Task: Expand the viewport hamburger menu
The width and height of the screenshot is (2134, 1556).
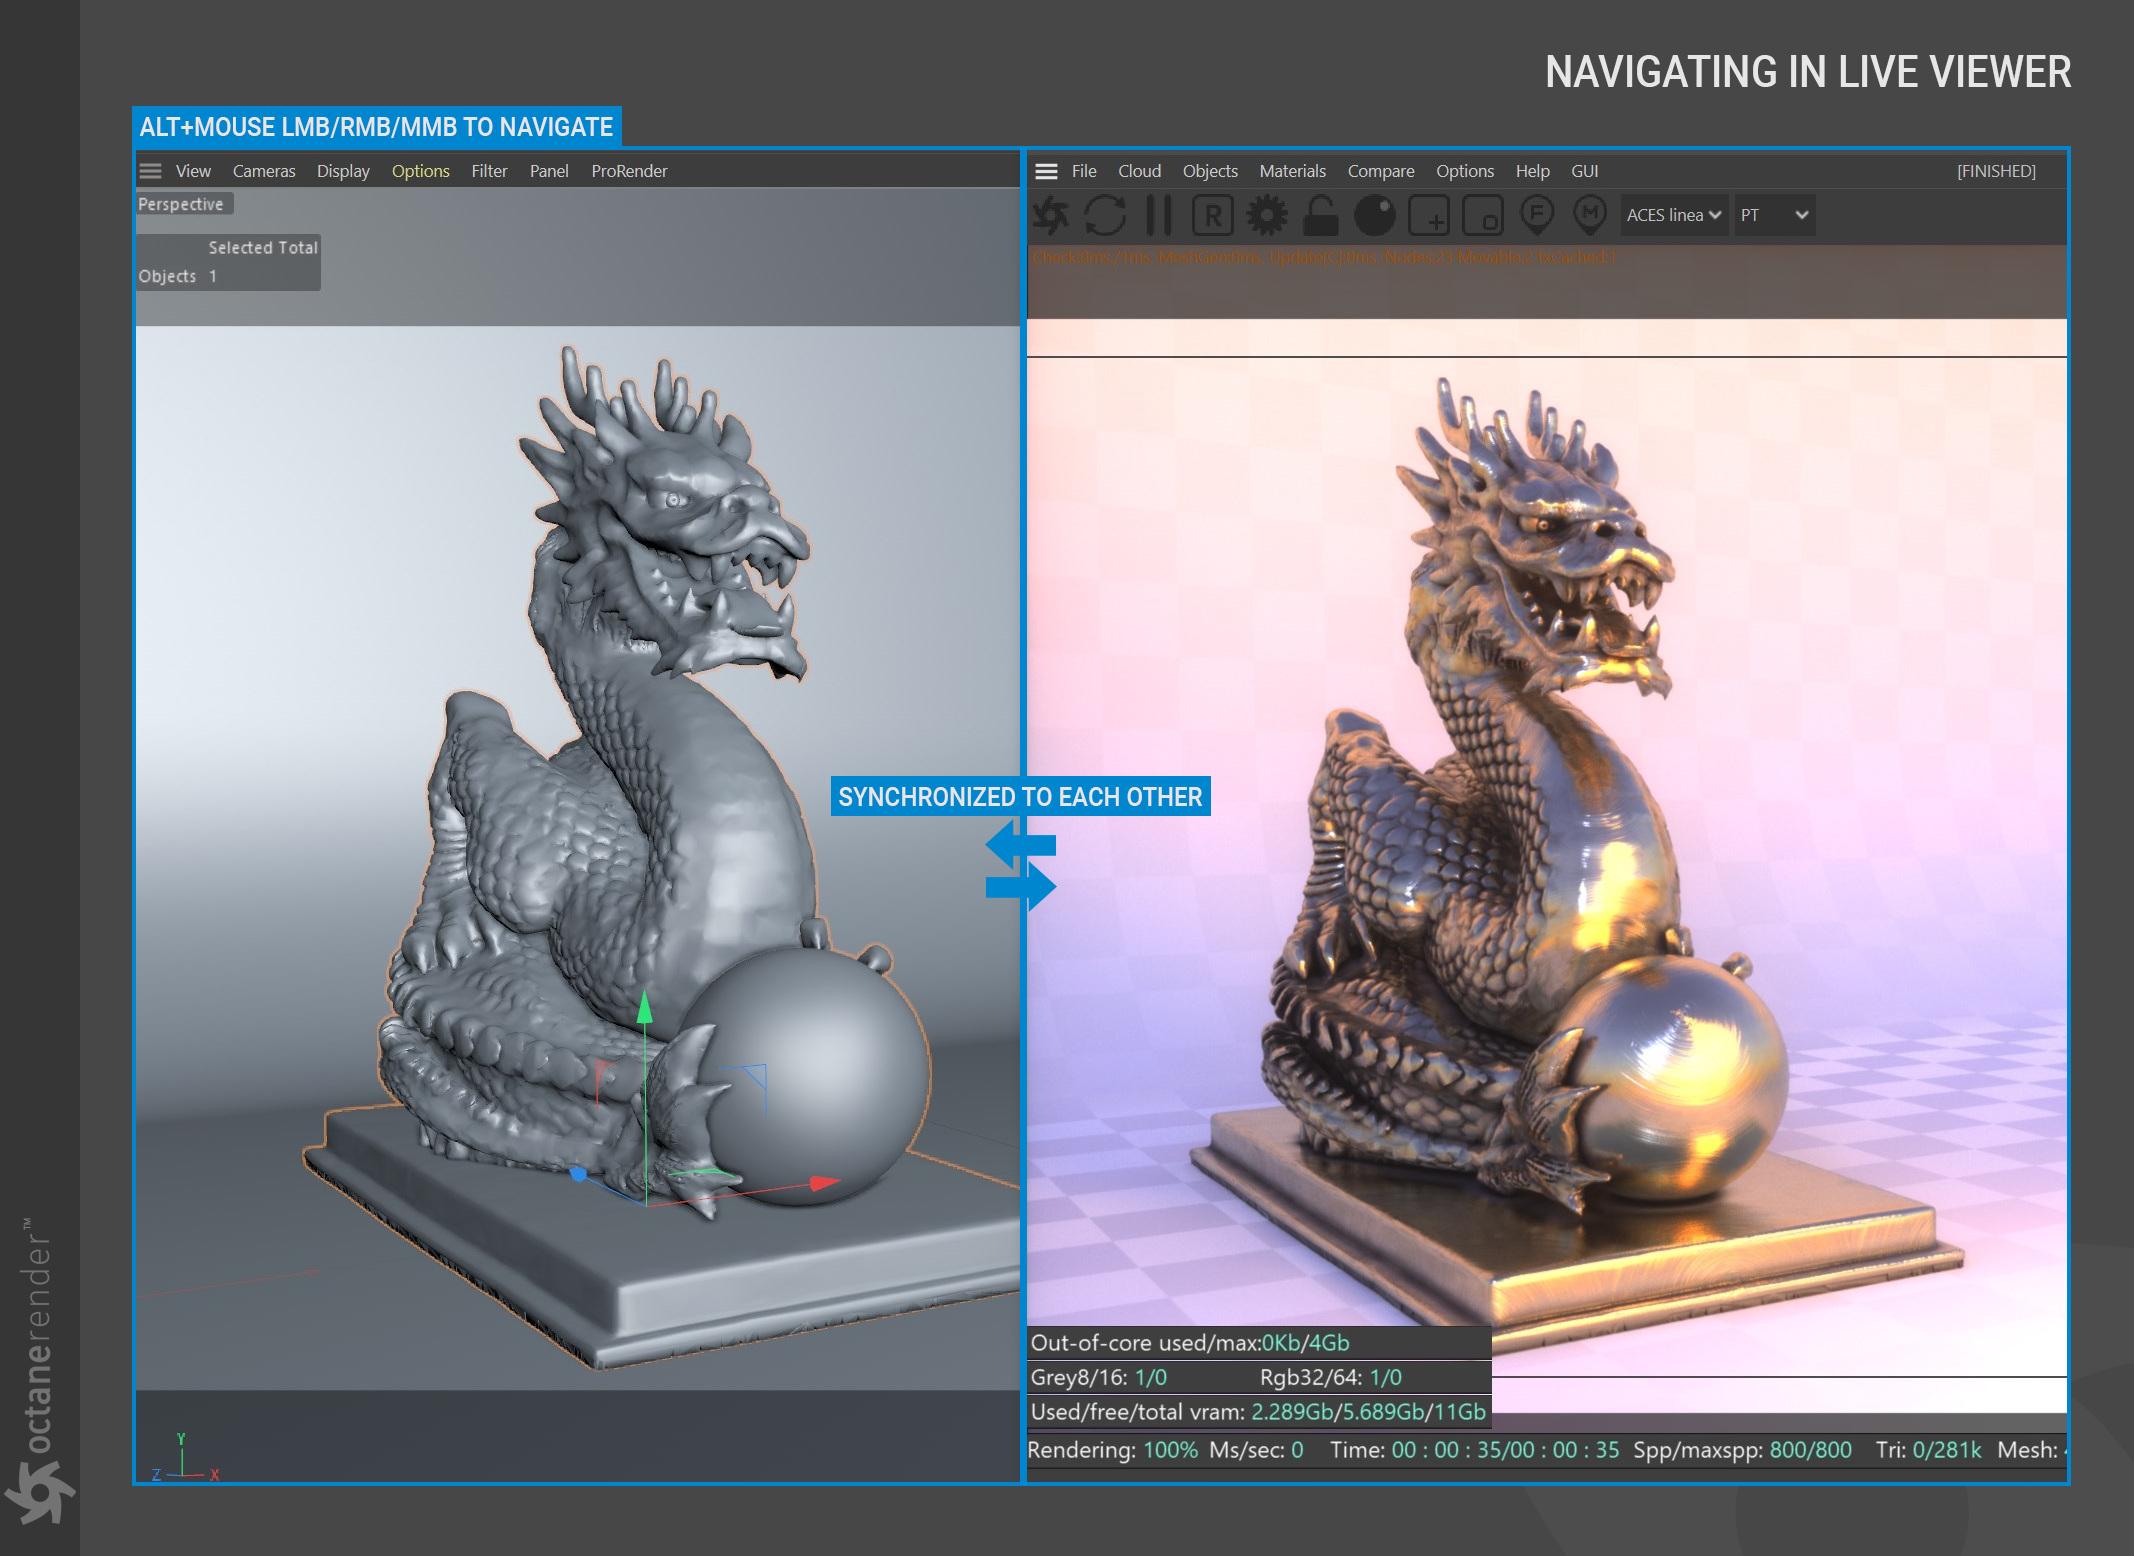Action: point(150,171)
